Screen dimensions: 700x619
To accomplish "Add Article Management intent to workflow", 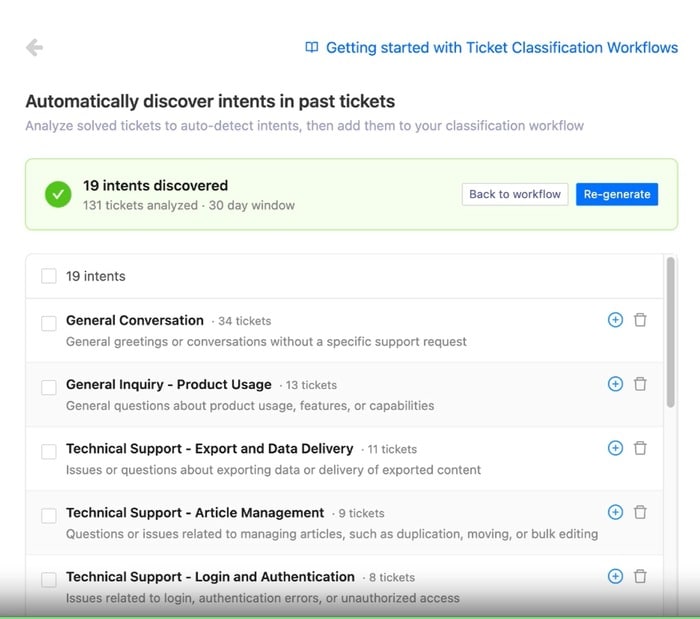I will 615,512.
